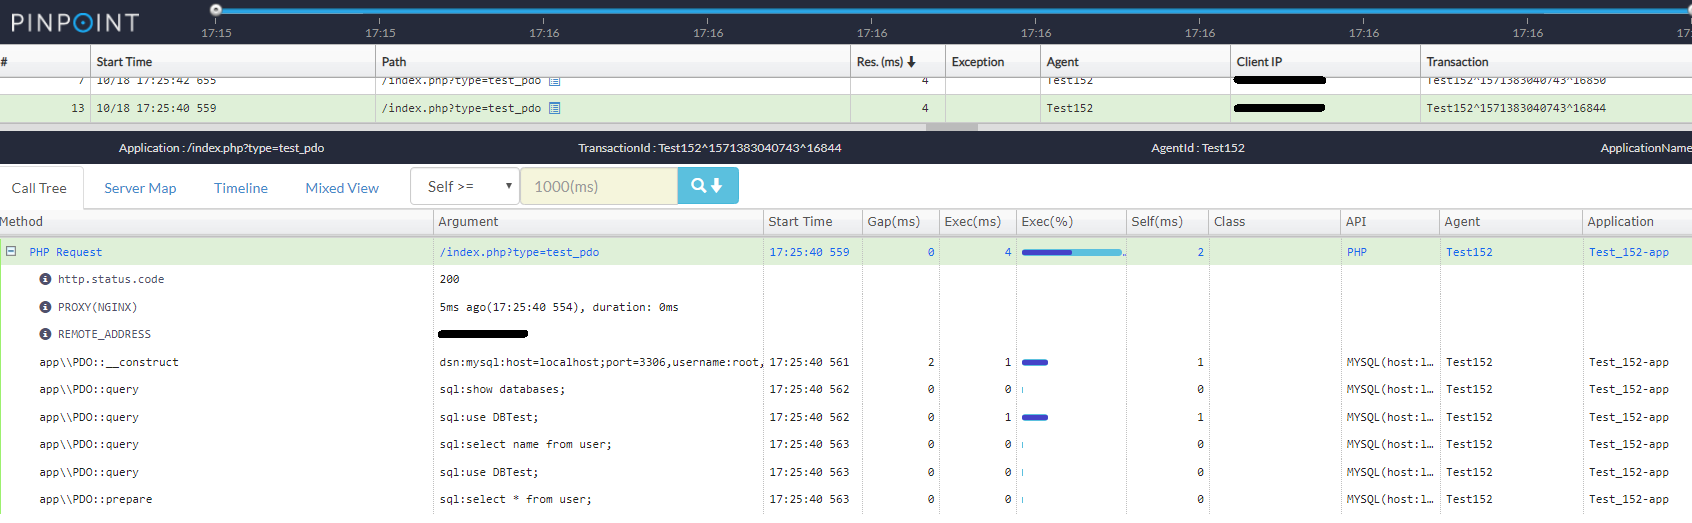The height and width of the screenshot is (523, 1692).
Task: Click /index.php?type=test_pdo argument in call tree
Action: 519,252
